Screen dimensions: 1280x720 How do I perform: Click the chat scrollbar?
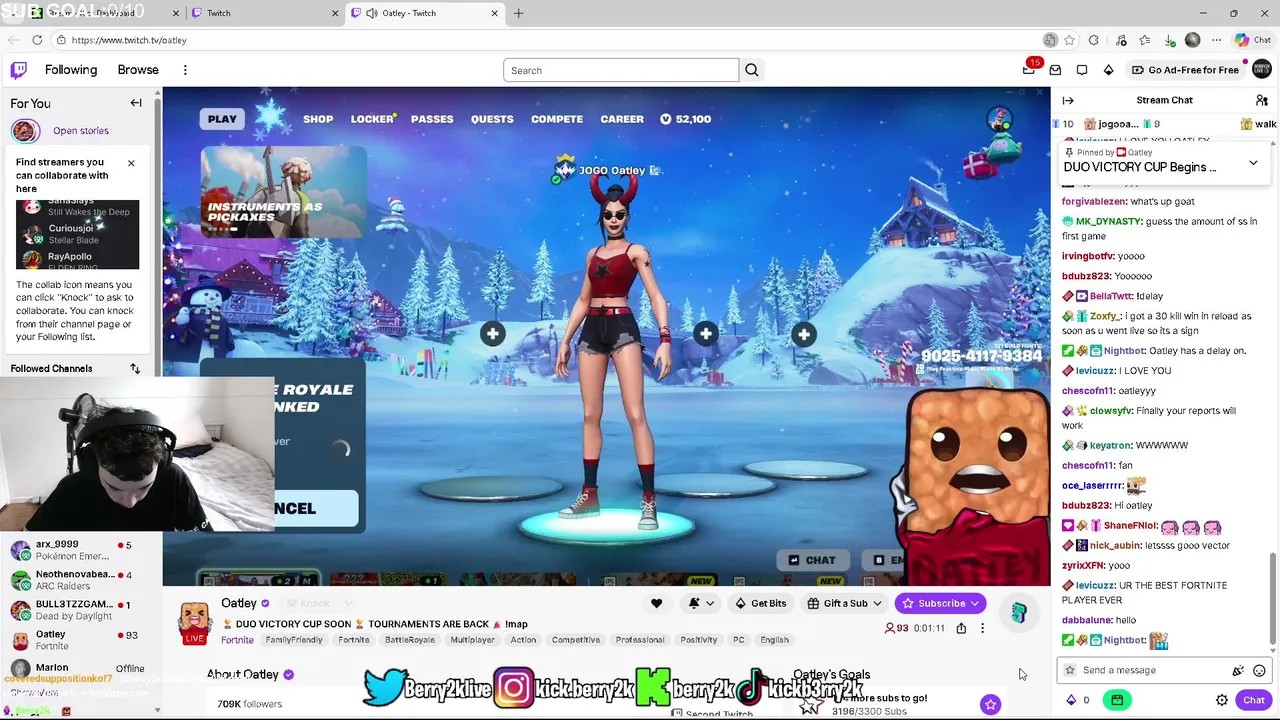point(1273,600)
